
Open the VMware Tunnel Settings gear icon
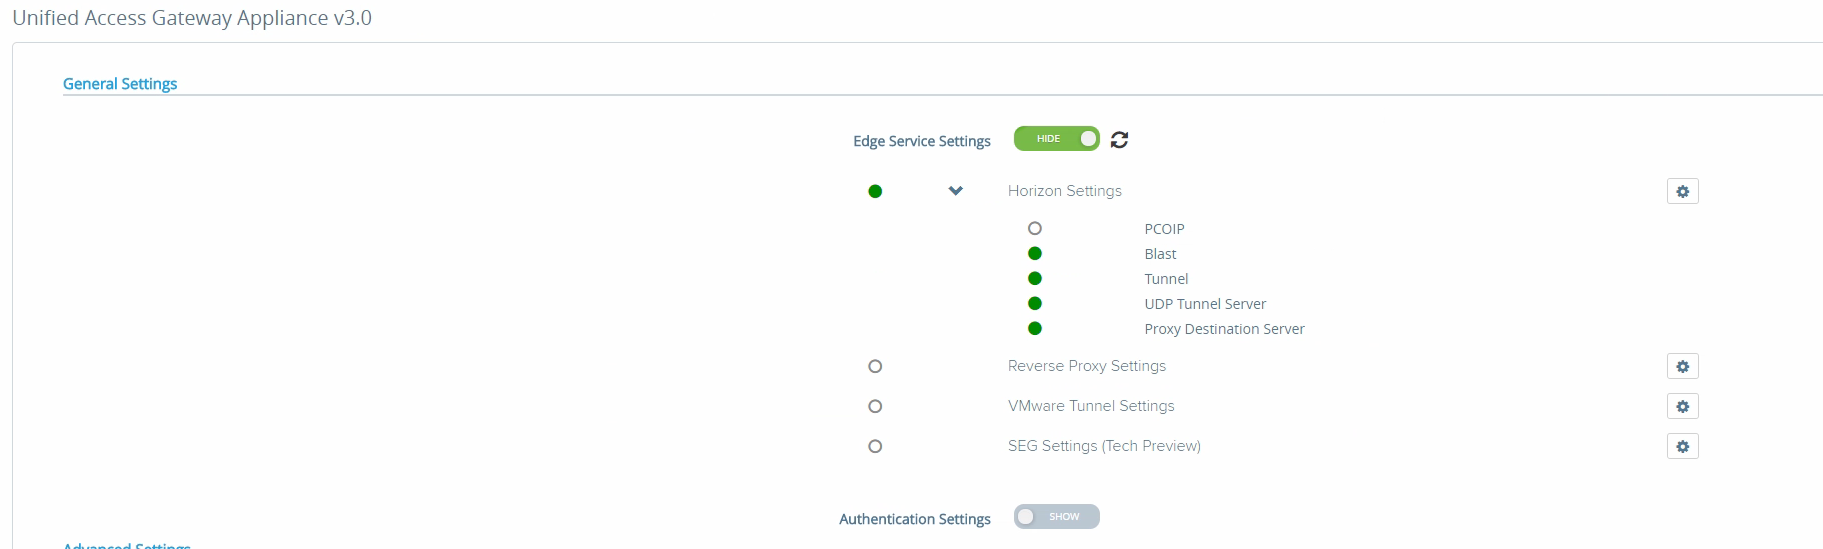coord(1682,407)
